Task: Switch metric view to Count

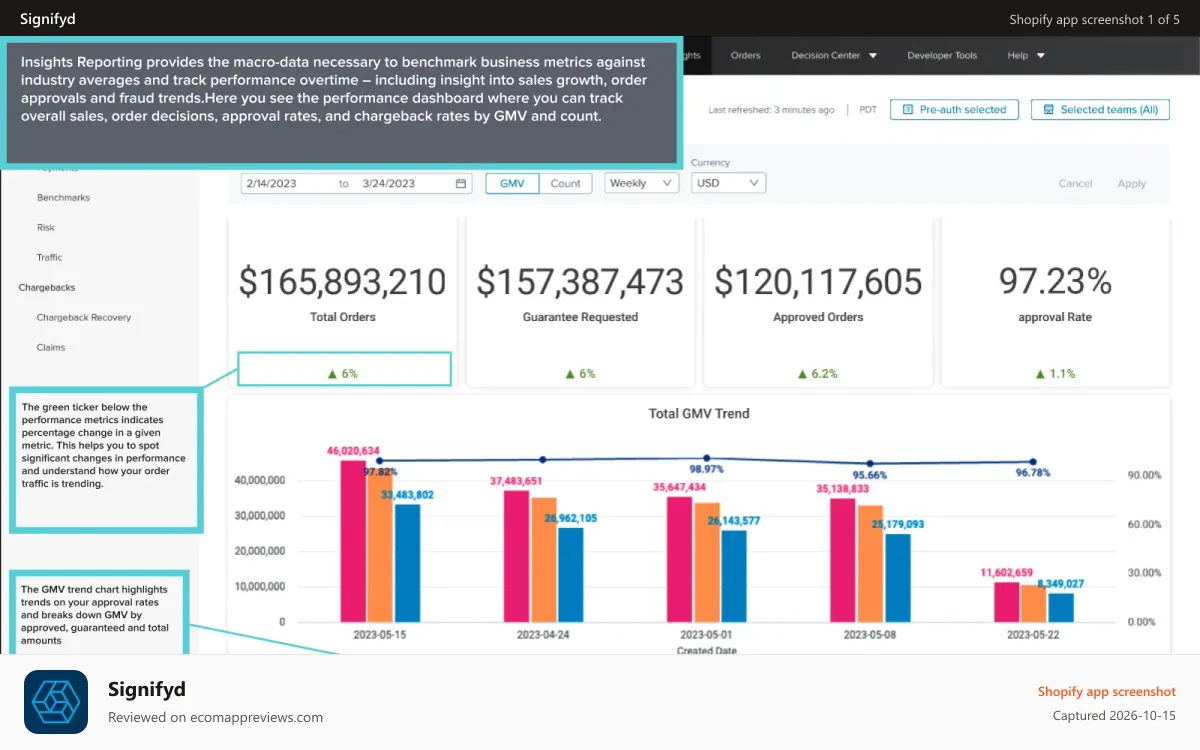Action: click(x=565, y=184)
